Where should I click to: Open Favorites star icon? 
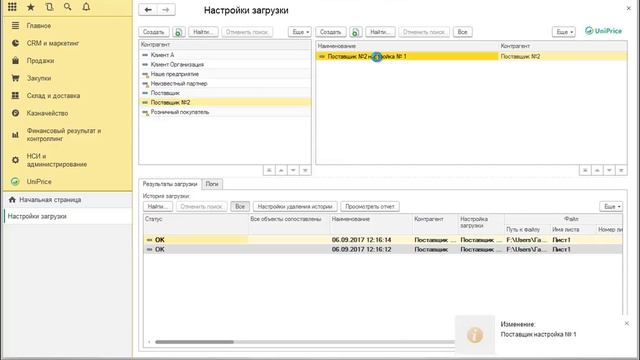(31, 7)
